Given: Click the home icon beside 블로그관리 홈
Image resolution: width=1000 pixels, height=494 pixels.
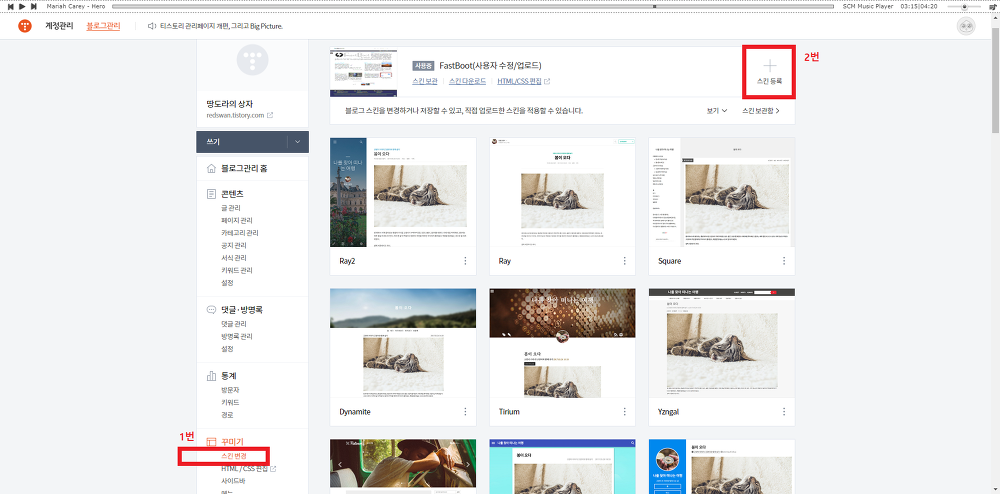Looking at the screenshot, I should pos(211,169).
